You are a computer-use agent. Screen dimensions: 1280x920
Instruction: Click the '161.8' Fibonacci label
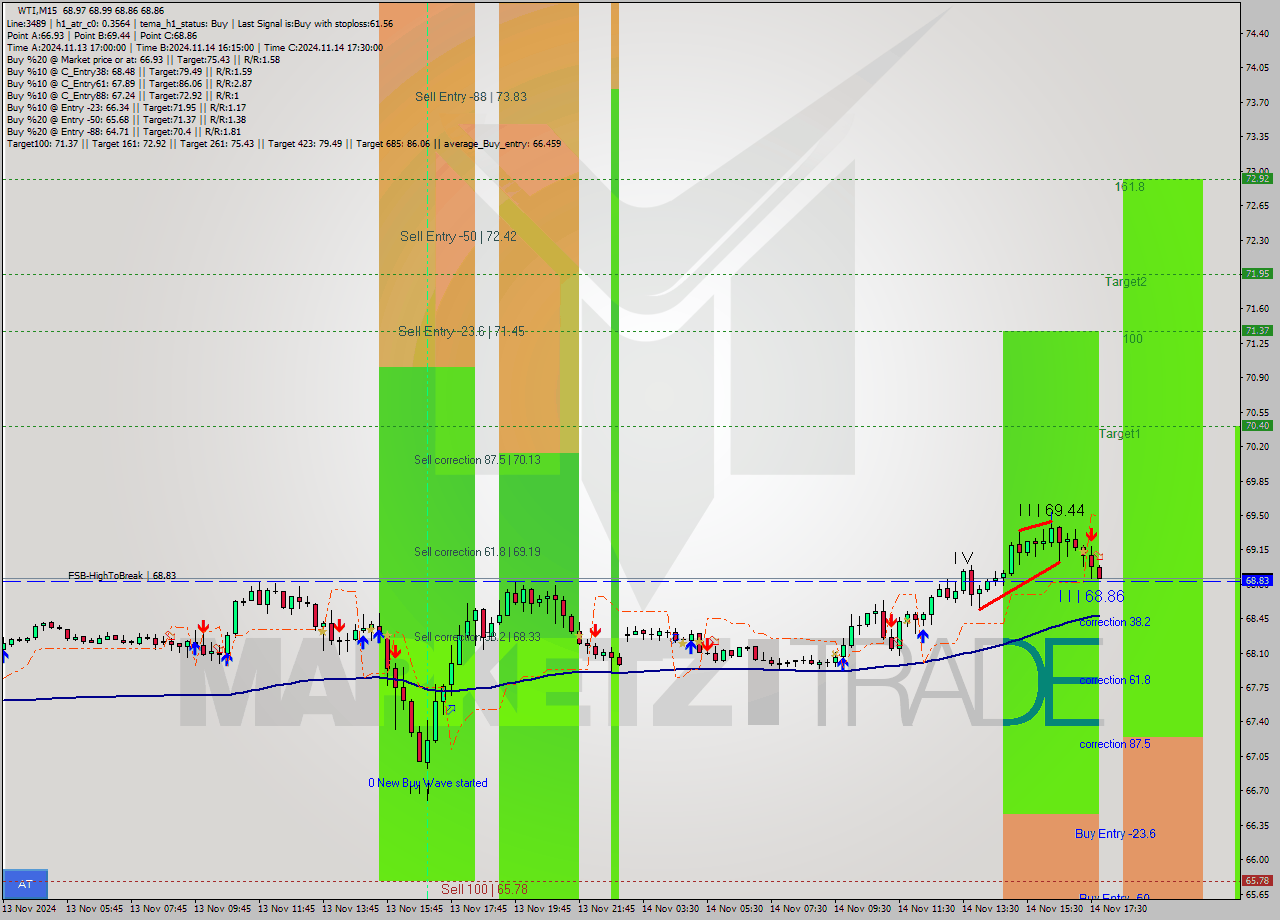coord(1130,187)
